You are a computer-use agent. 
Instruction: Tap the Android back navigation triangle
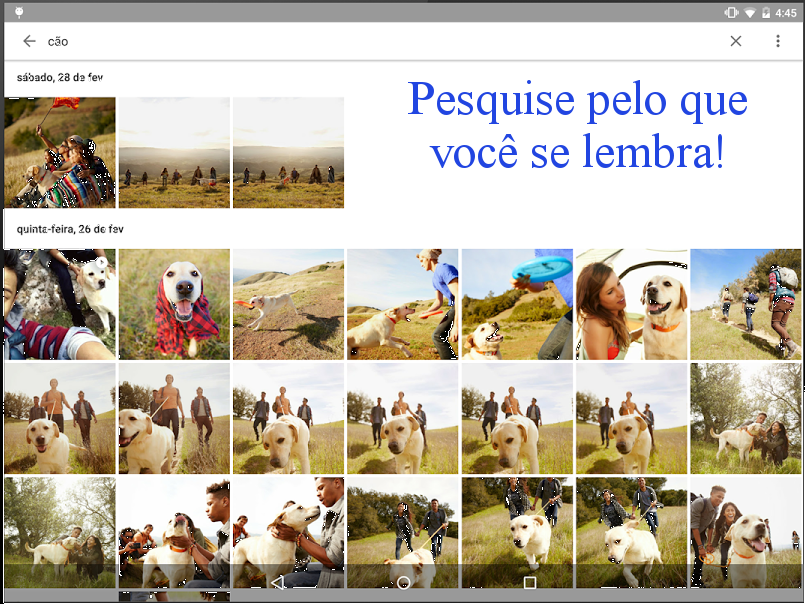(277, 582)
